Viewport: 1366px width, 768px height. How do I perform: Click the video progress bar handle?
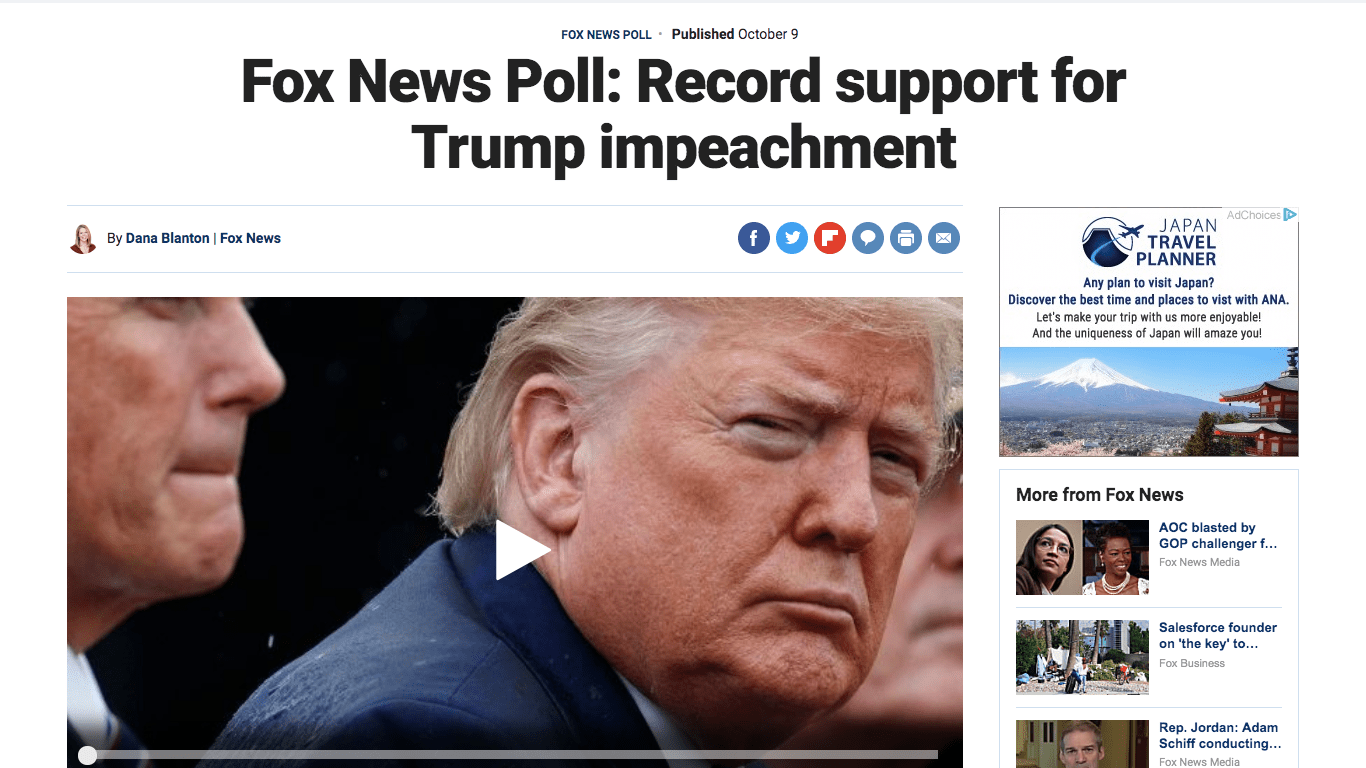click(x=88, y=756)
